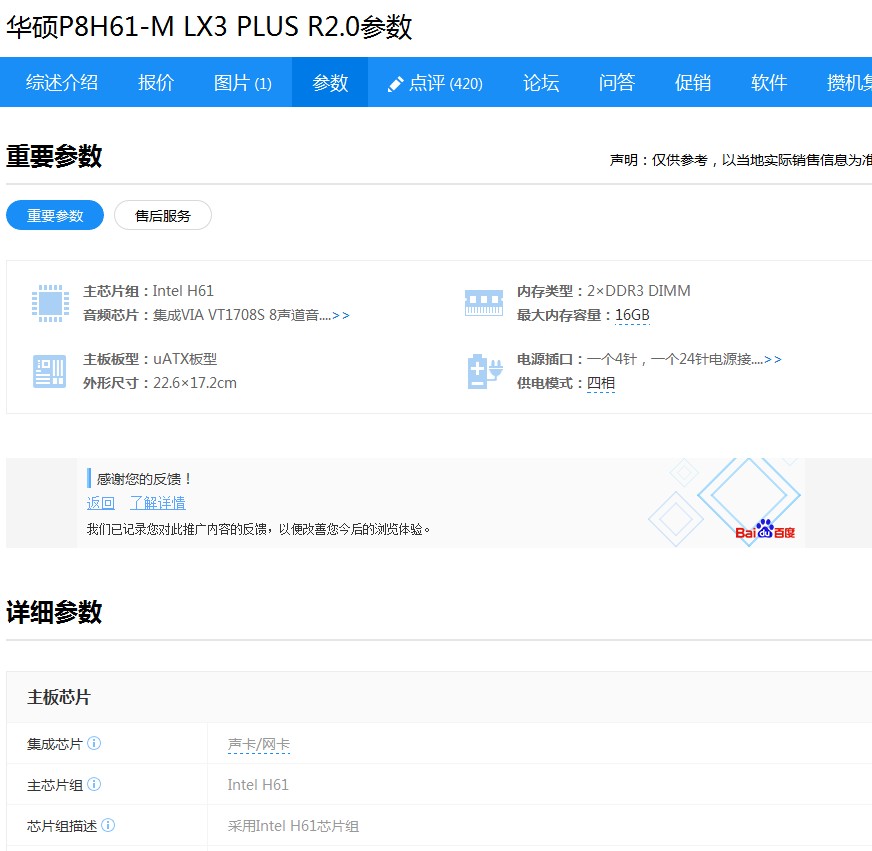Select the 参数 tab
Viewport: 872px width, 851px height.
[x=330, y=82]
